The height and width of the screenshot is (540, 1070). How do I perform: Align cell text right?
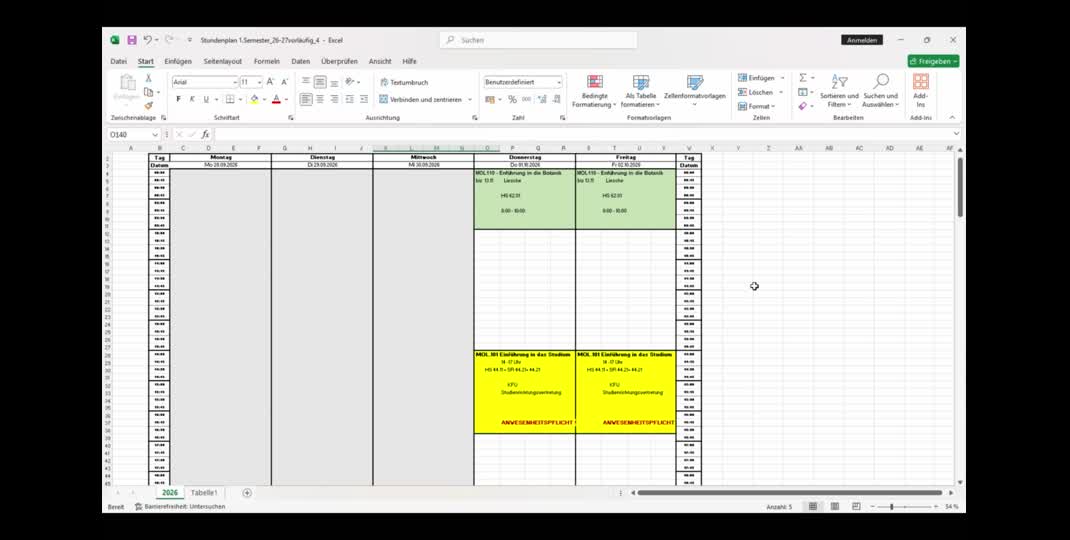[334, 100]
